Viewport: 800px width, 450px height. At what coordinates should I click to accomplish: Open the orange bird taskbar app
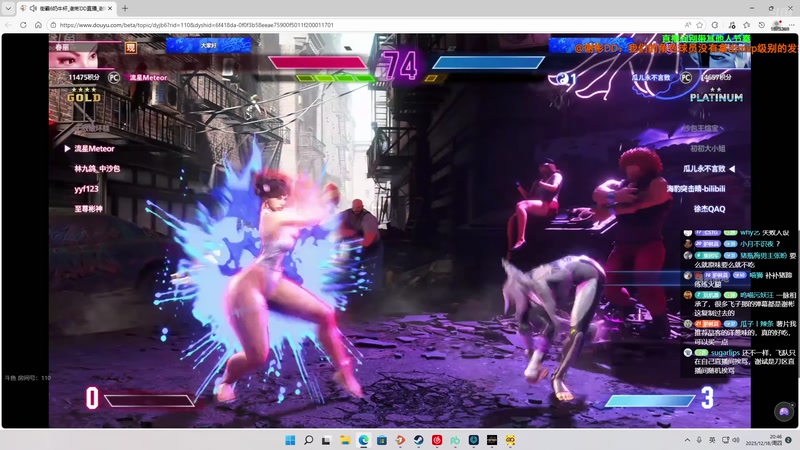pyautogui.click(x=400, y=440)
